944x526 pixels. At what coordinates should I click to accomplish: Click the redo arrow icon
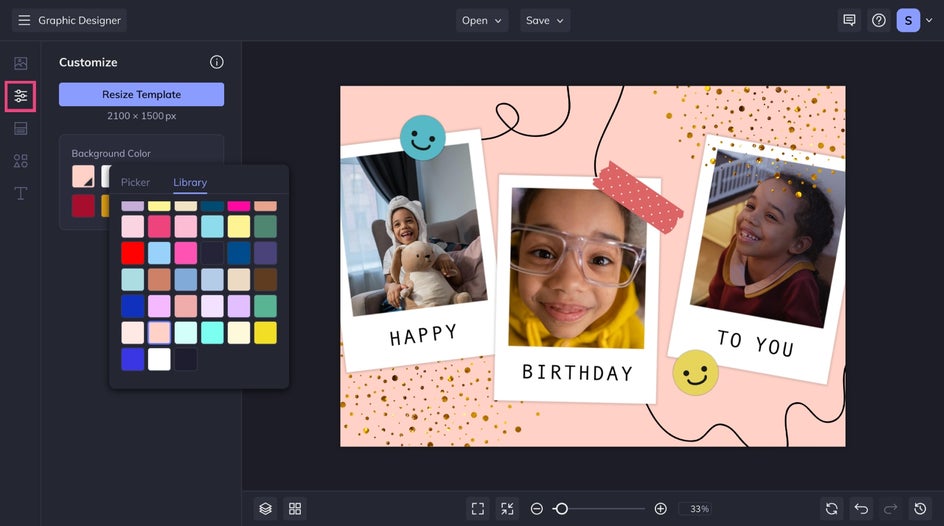pos(890,509)
